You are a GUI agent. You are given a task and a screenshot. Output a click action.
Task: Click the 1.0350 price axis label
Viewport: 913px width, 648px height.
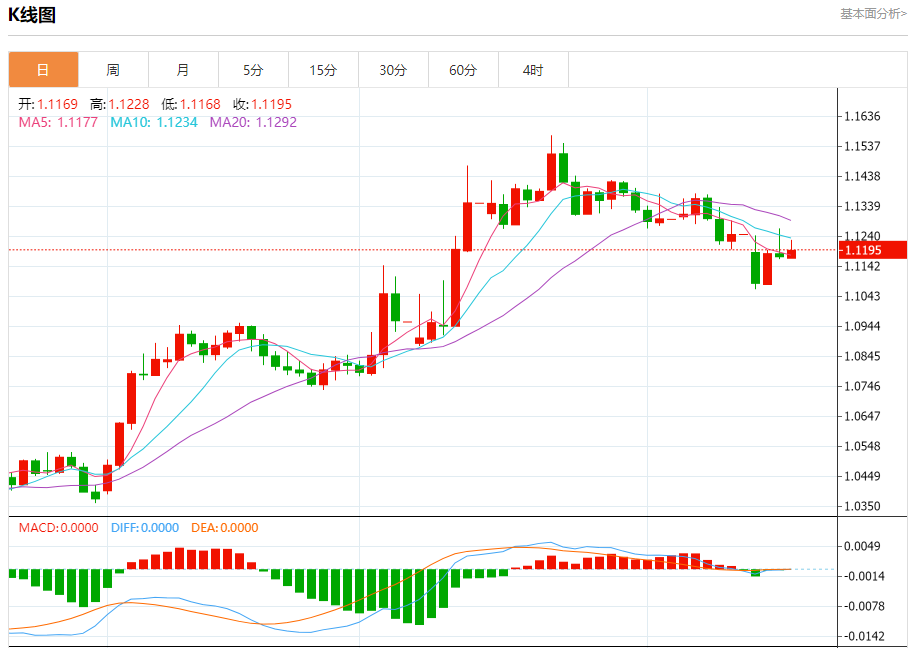(862, 507)
